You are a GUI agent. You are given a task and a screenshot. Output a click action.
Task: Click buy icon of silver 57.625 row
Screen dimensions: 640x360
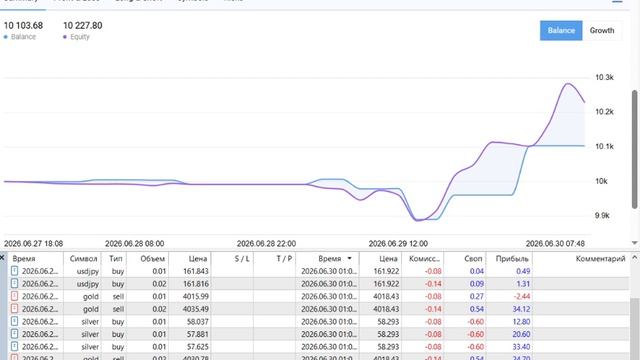[x=14, y=347]
